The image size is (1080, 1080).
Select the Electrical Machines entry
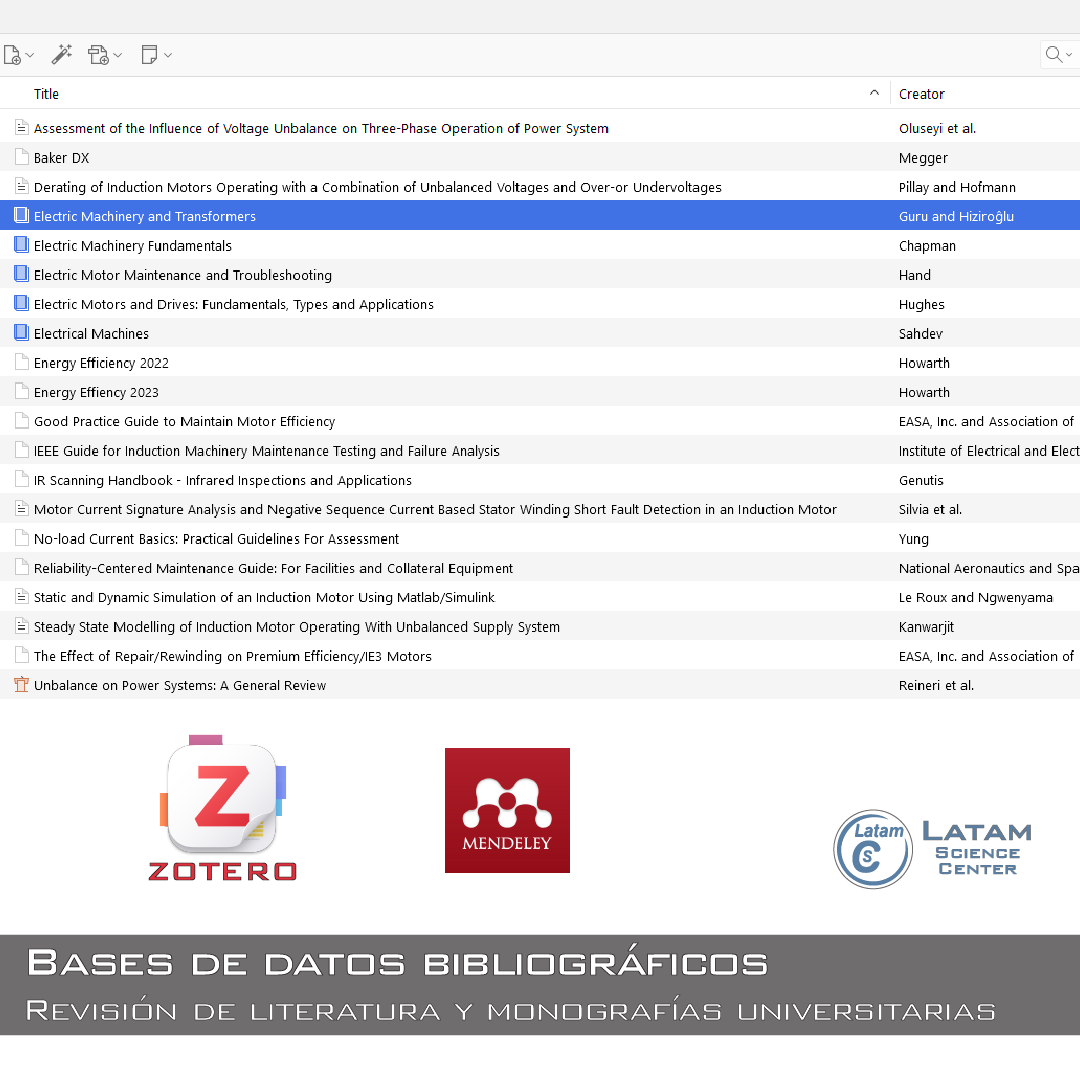[91, 334]
